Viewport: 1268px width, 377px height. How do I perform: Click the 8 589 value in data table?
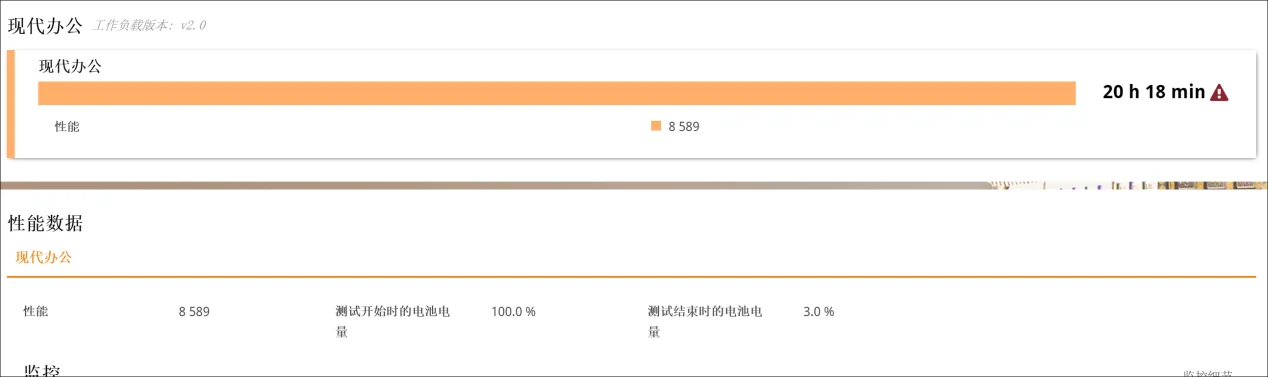coord(194,312)
